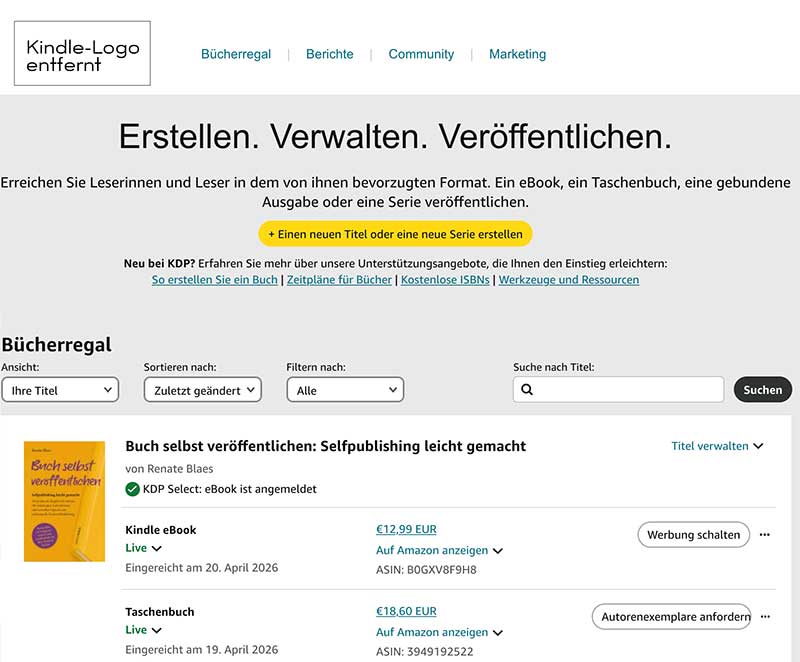
Task: Open the Berichte navigation tab
Action: [330, 54]
